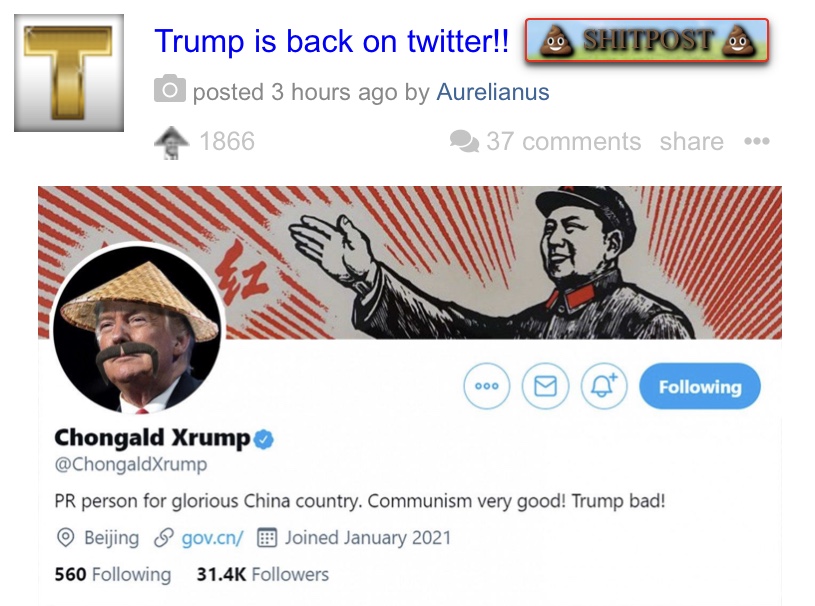Click the username Aurelianus
The image size is (815, 606).
(493, 92)
